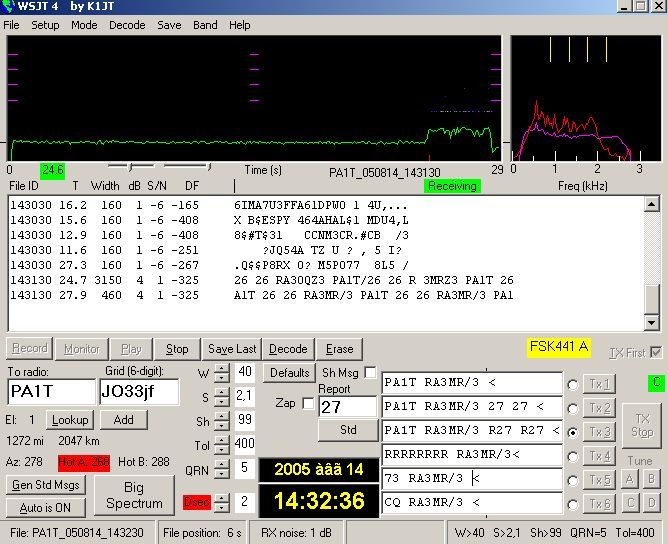Click the Tx6 transmit button
Image resolution: width=668 pixels, height=544 pixels.
click(599, 504)
